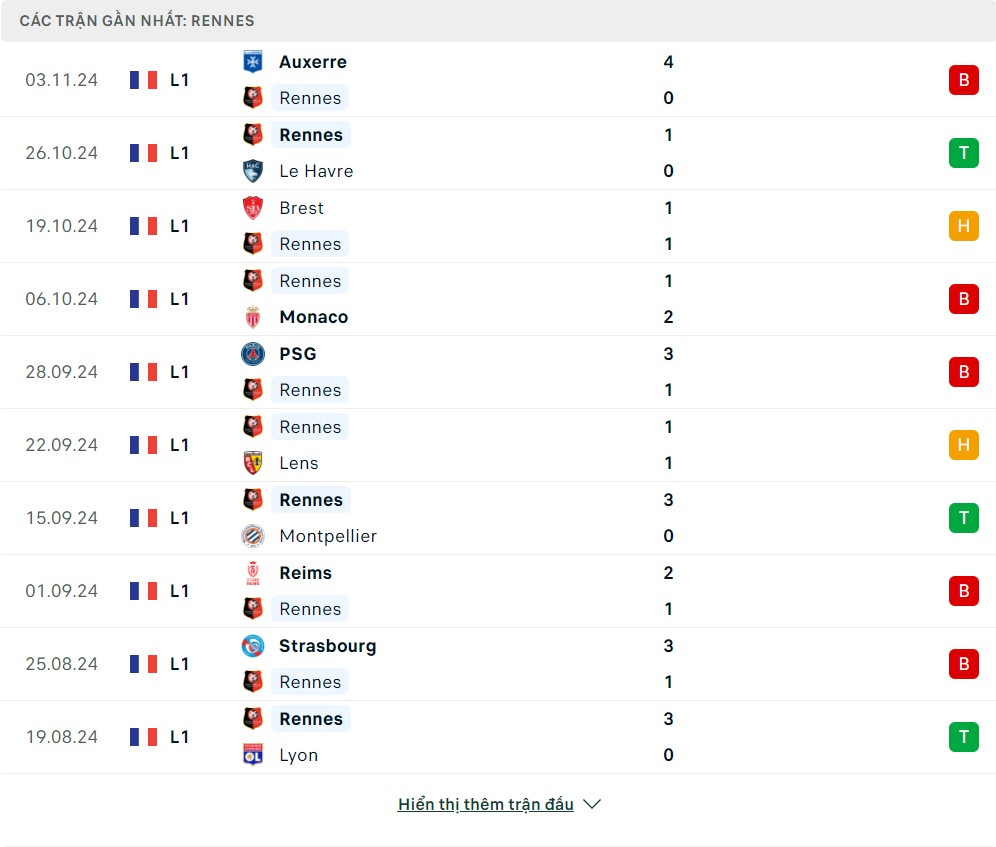Open the Auxerre team name link
Screen dimensions: 996x847
point(313,62)
